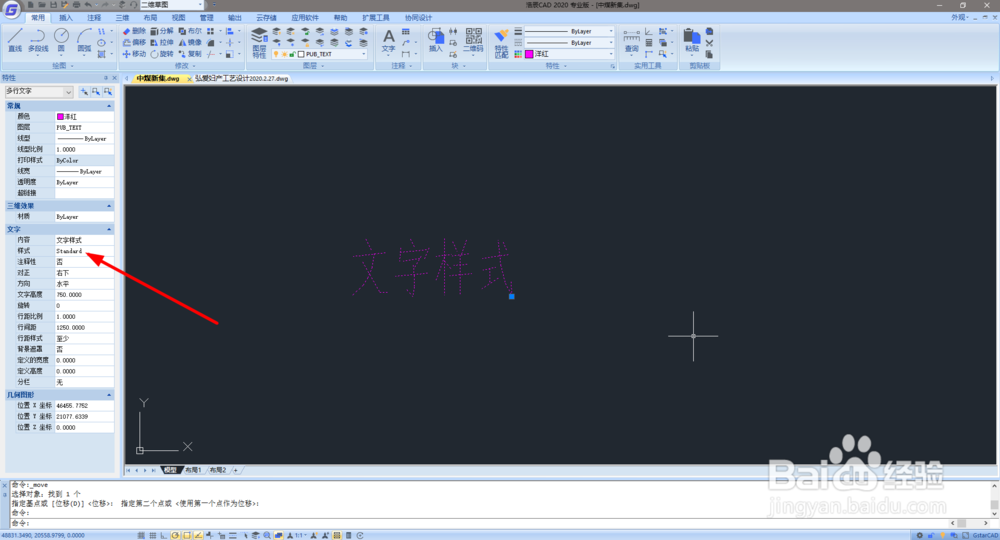The width and height of the screenshot is (1000, 540).
Task: Open Layer Properties (图层特性) manager
Action: (259, 42)
